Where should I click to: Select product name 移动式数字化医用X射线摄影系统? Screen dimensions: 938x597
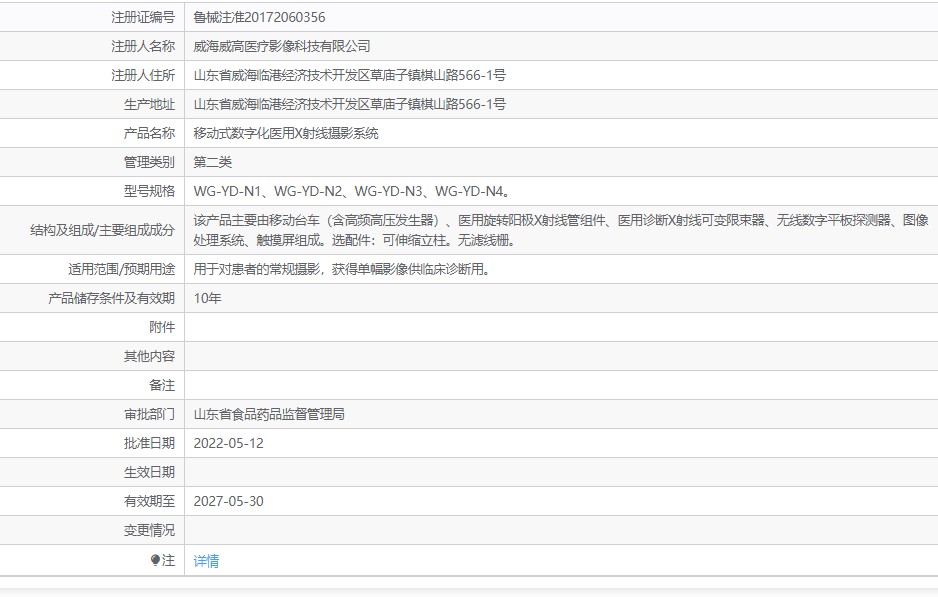286,133
